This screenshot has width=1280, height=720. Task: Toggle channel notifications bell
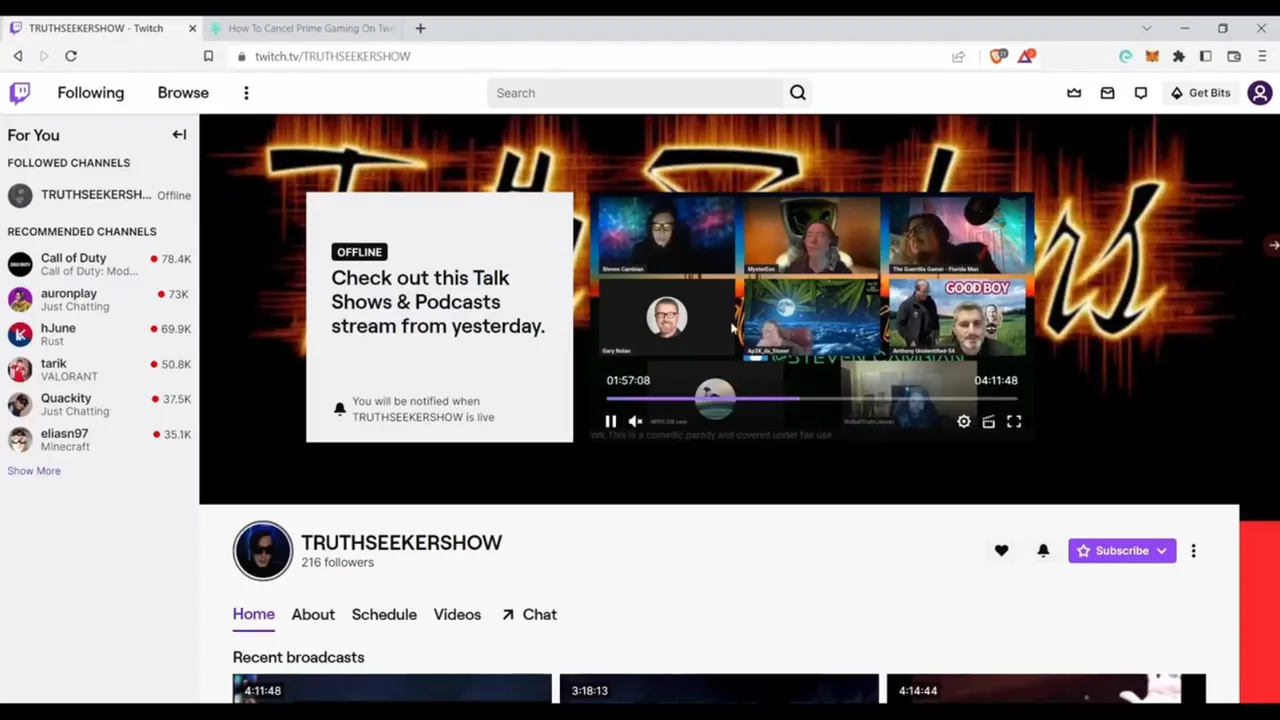pos(1043,551)
